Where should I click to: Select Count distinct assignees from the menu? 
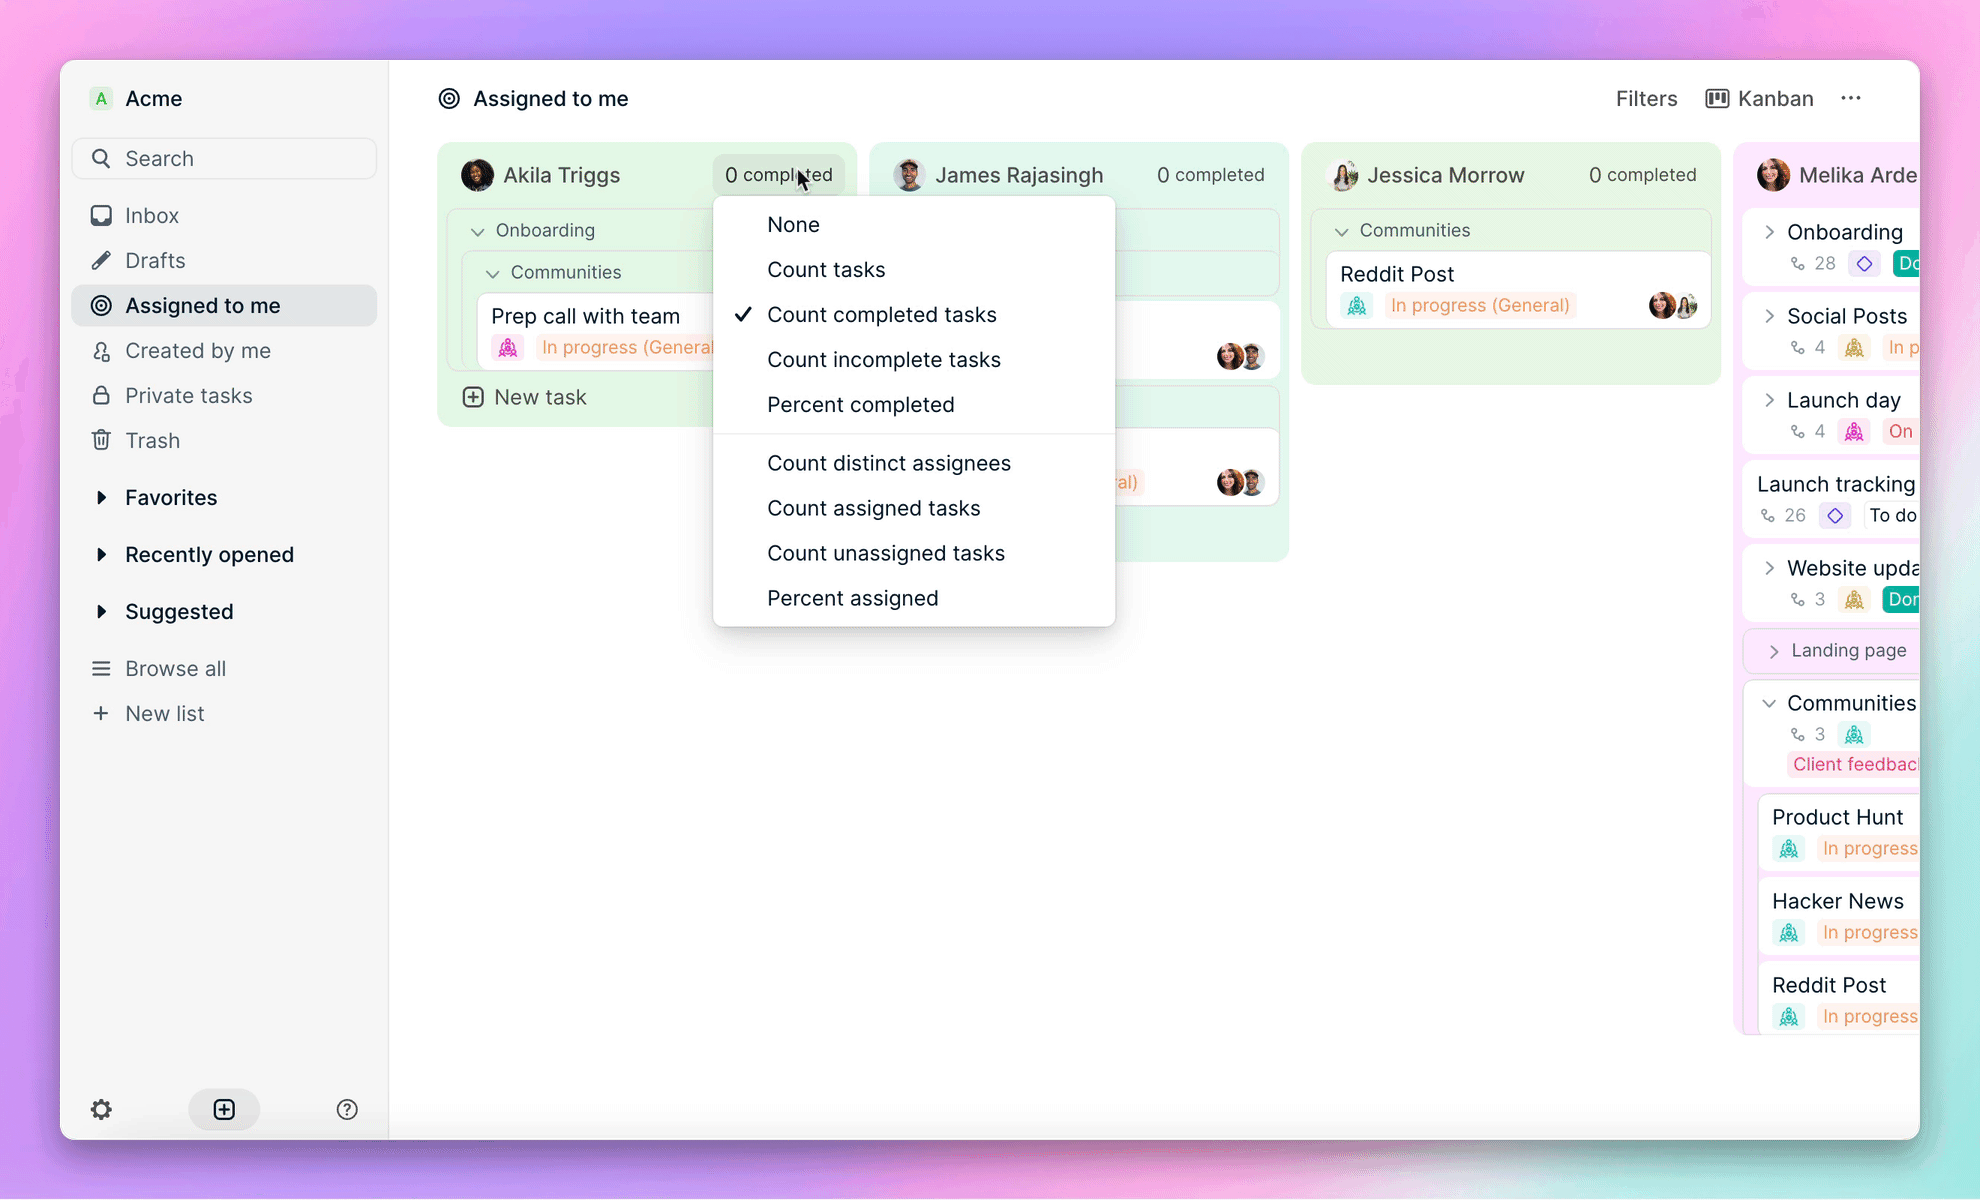[x=889, y=462]
